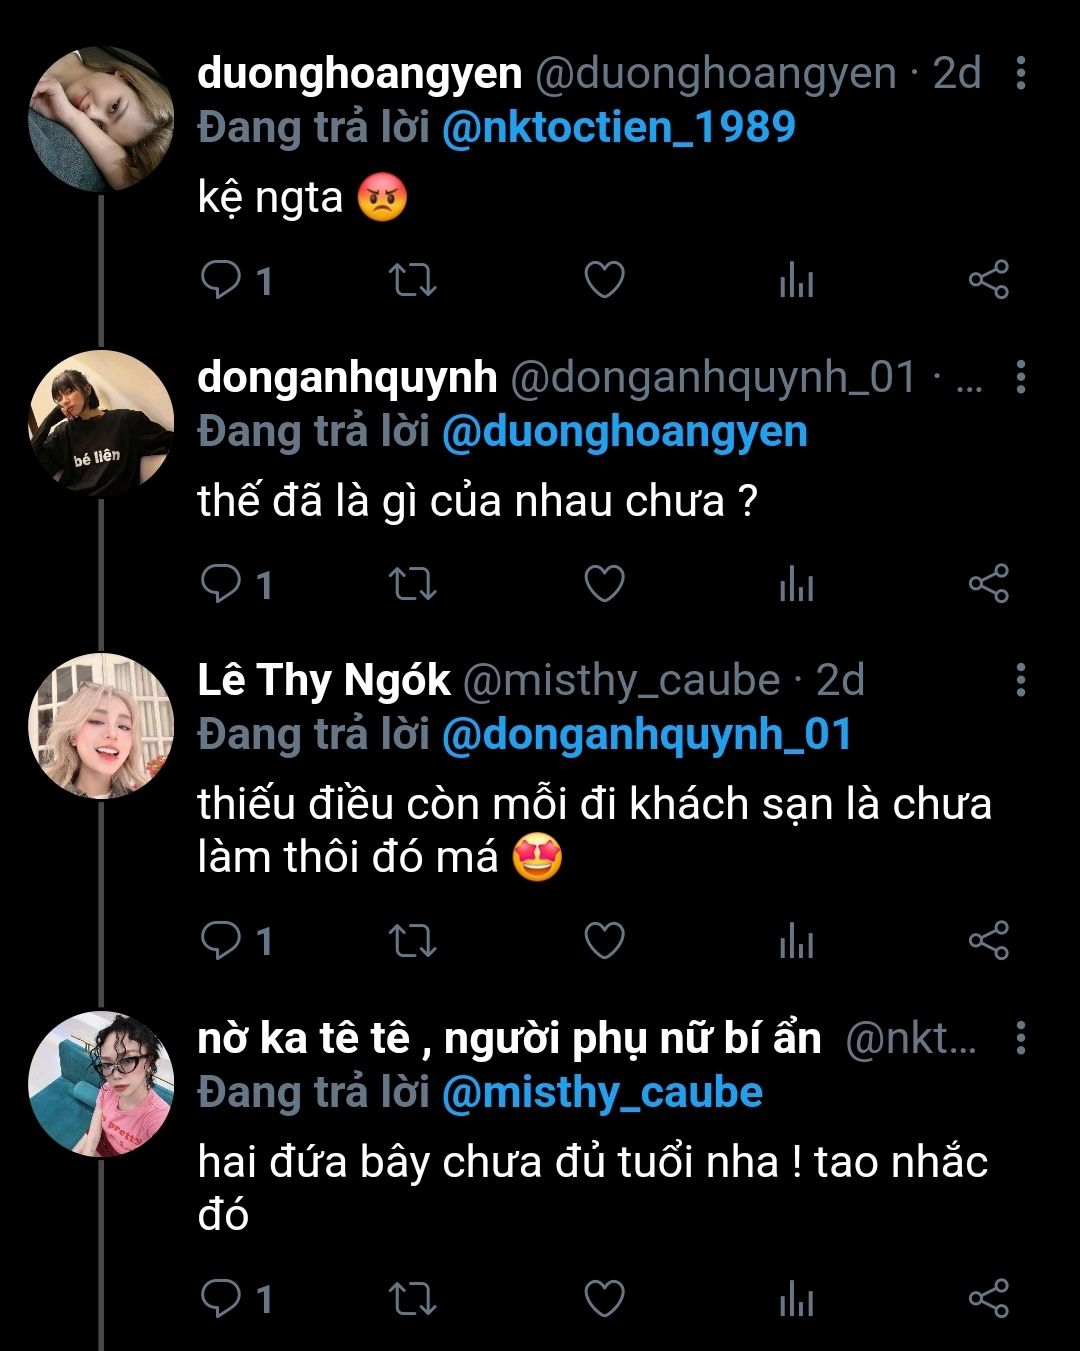
Task: Share the last tweet in thread
Action: coord(988,1298)
